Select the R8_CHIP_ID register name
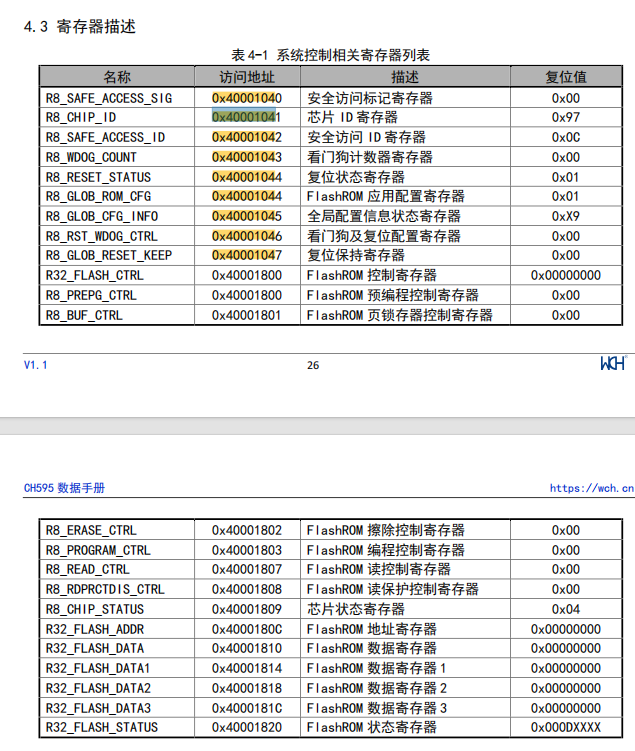The height and width of the screenshot is (751, 635). coord(81,117)
